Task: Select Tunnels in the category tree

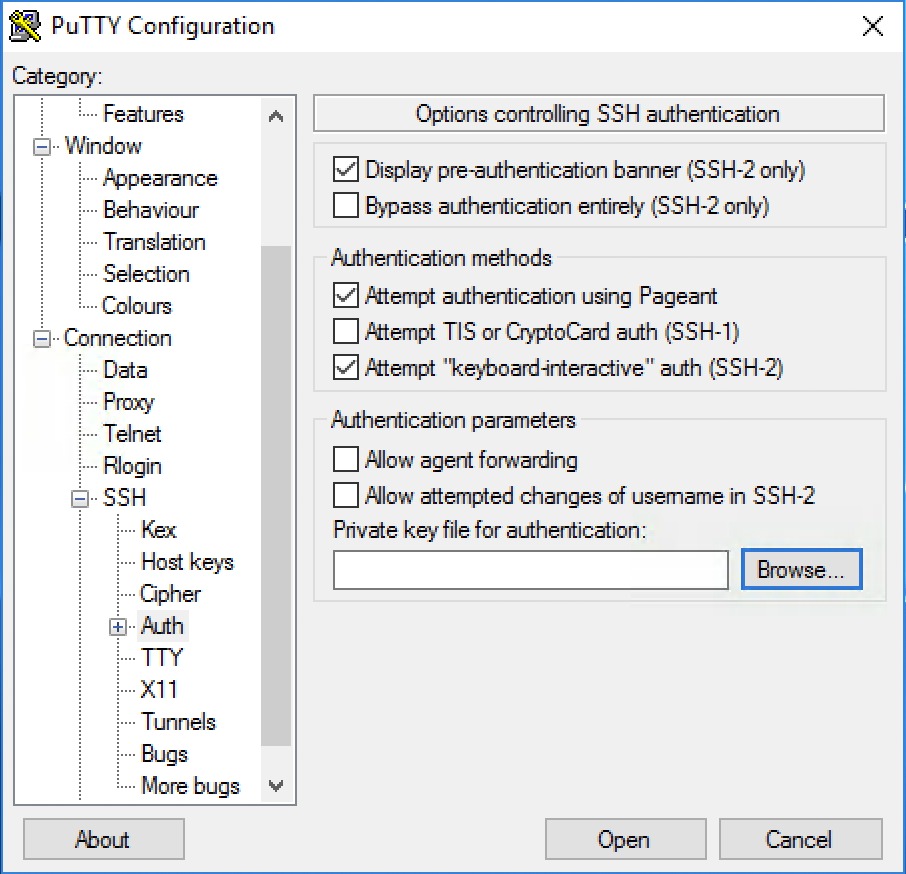Action: (178, 722)
